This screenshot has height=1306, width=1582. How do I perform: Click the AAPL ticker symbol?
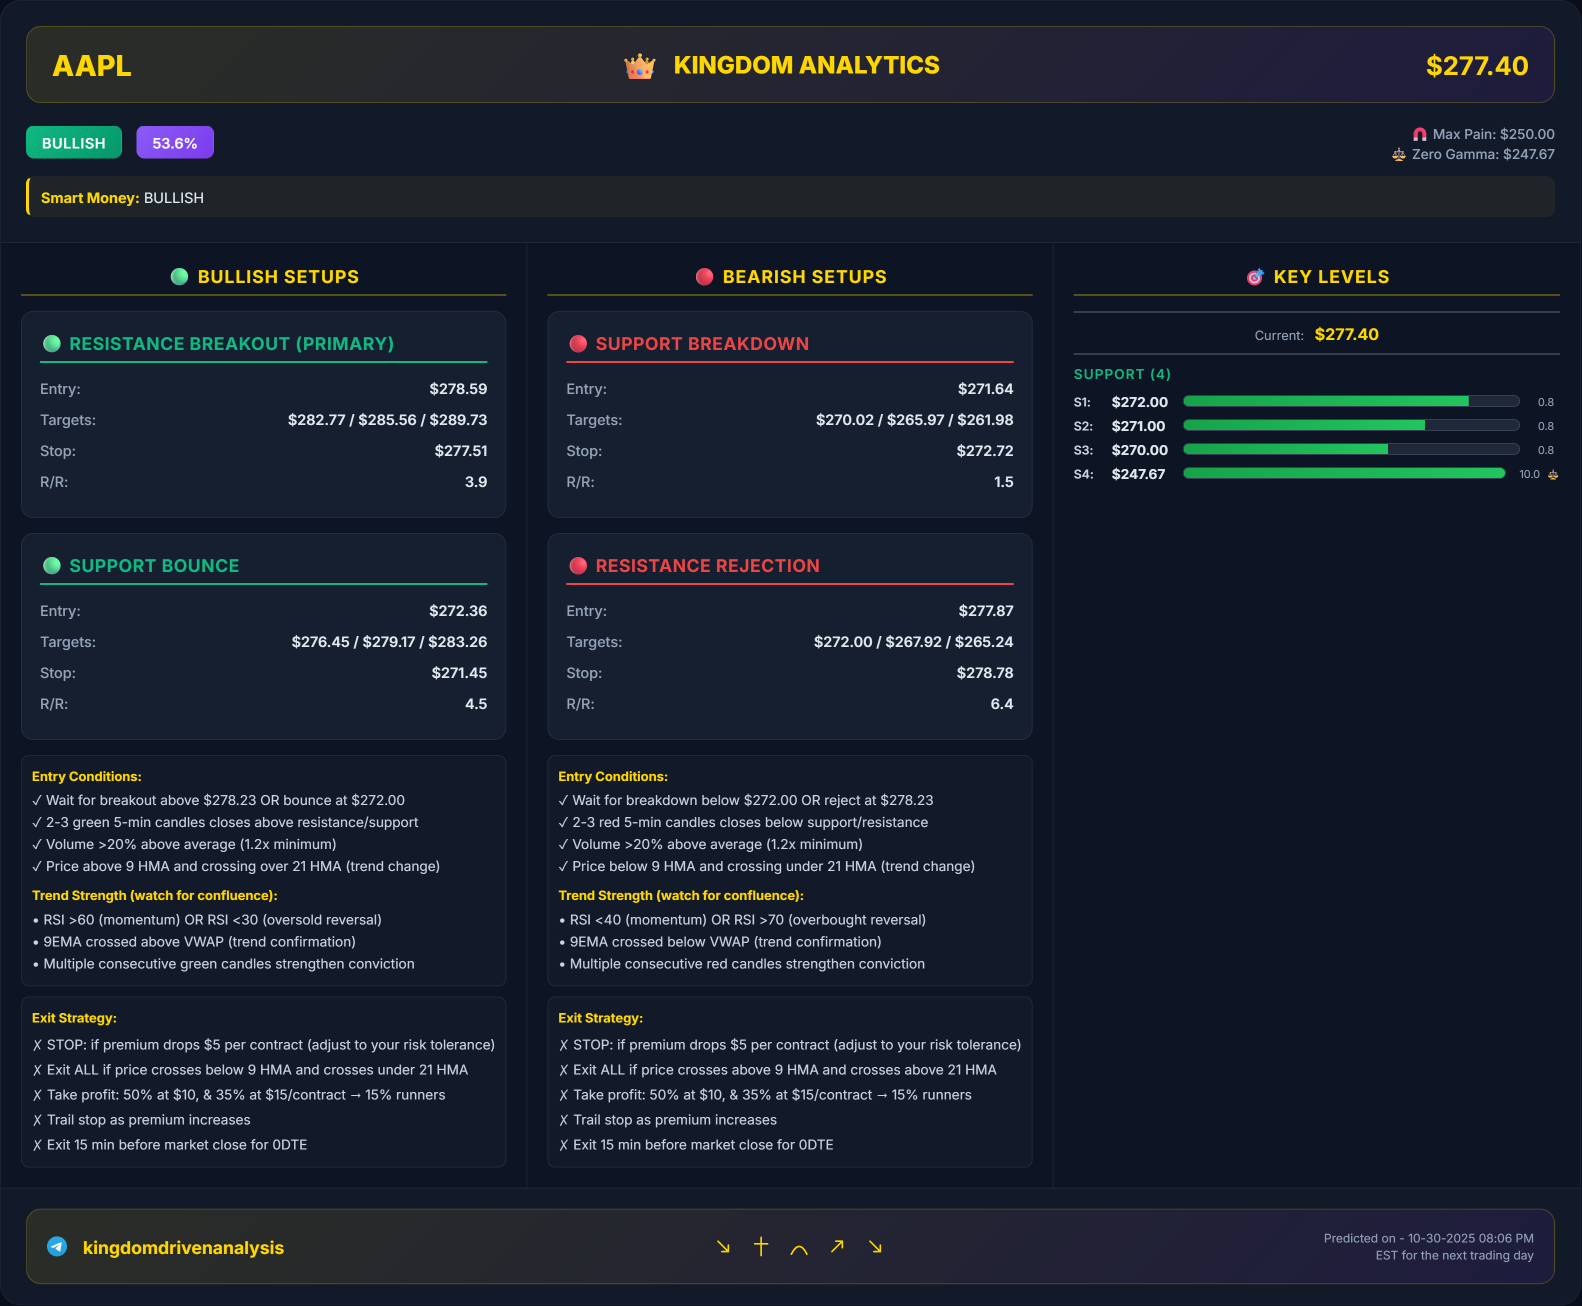[x=92, y=66]
